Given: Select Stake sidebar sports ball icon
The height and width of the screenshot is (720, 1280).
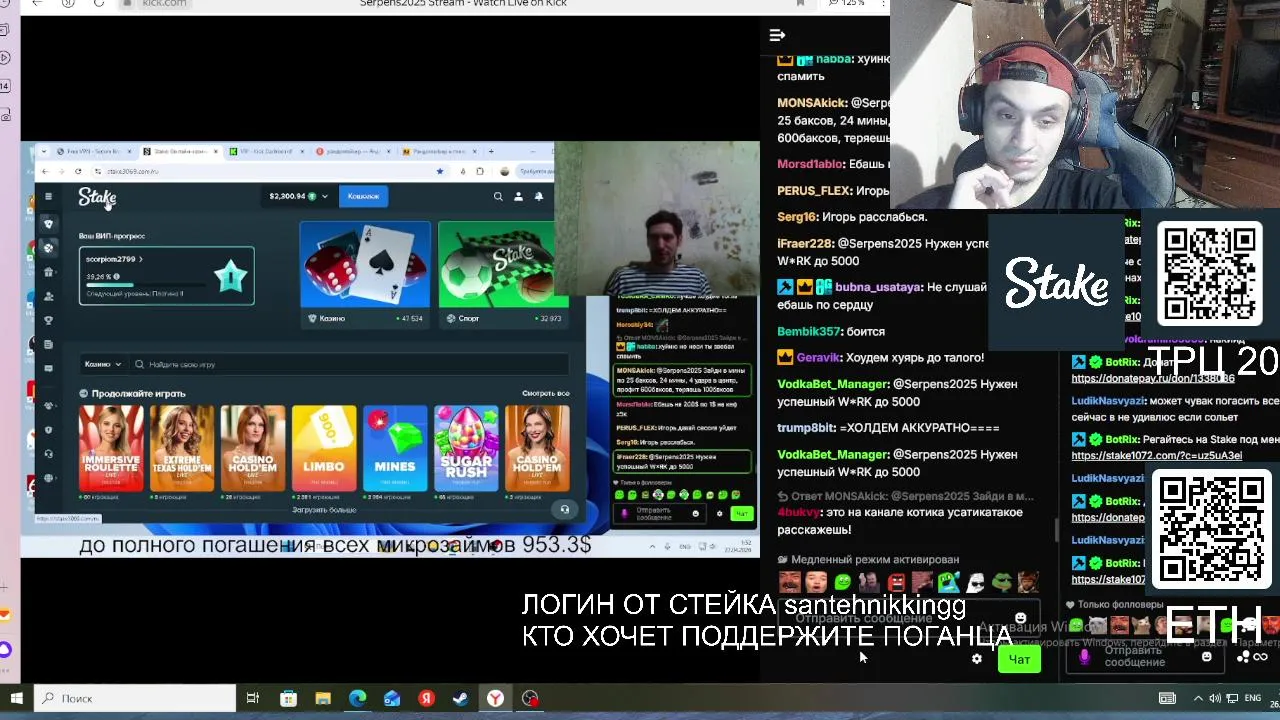Looking at the screenshot, I should pos(48,248).
